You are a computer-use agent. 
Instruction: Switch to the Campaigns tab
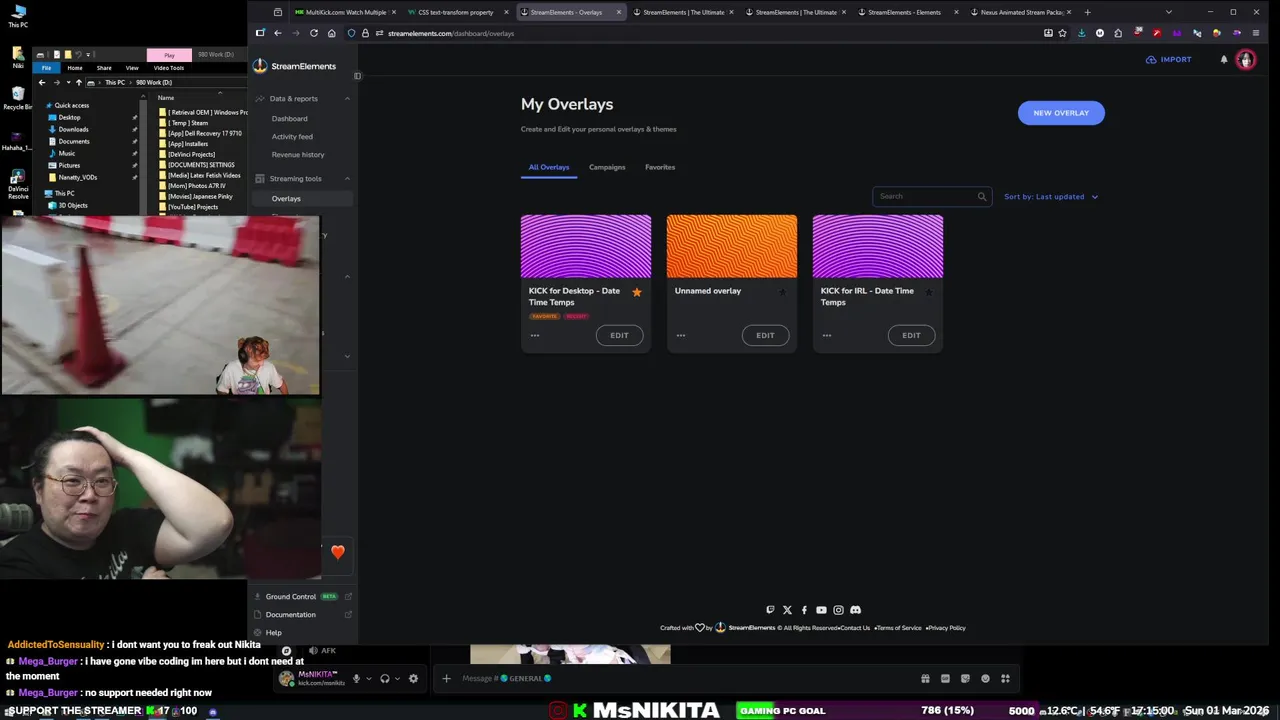click(x=607, y=167)
